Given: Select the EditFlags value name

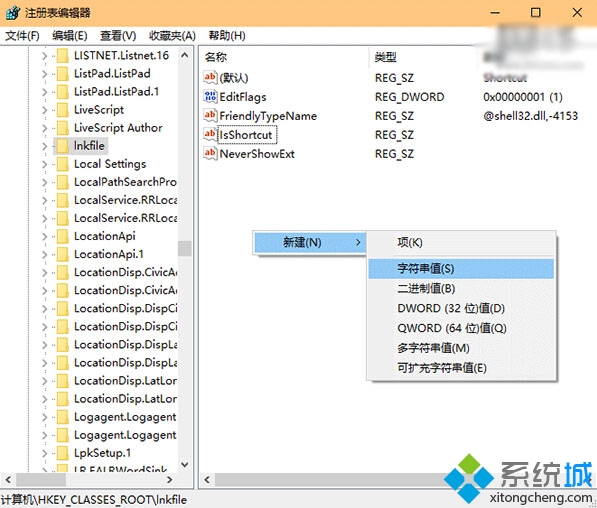Looking at the screenshot, I should pyautogui.click(x=243, y=97).
